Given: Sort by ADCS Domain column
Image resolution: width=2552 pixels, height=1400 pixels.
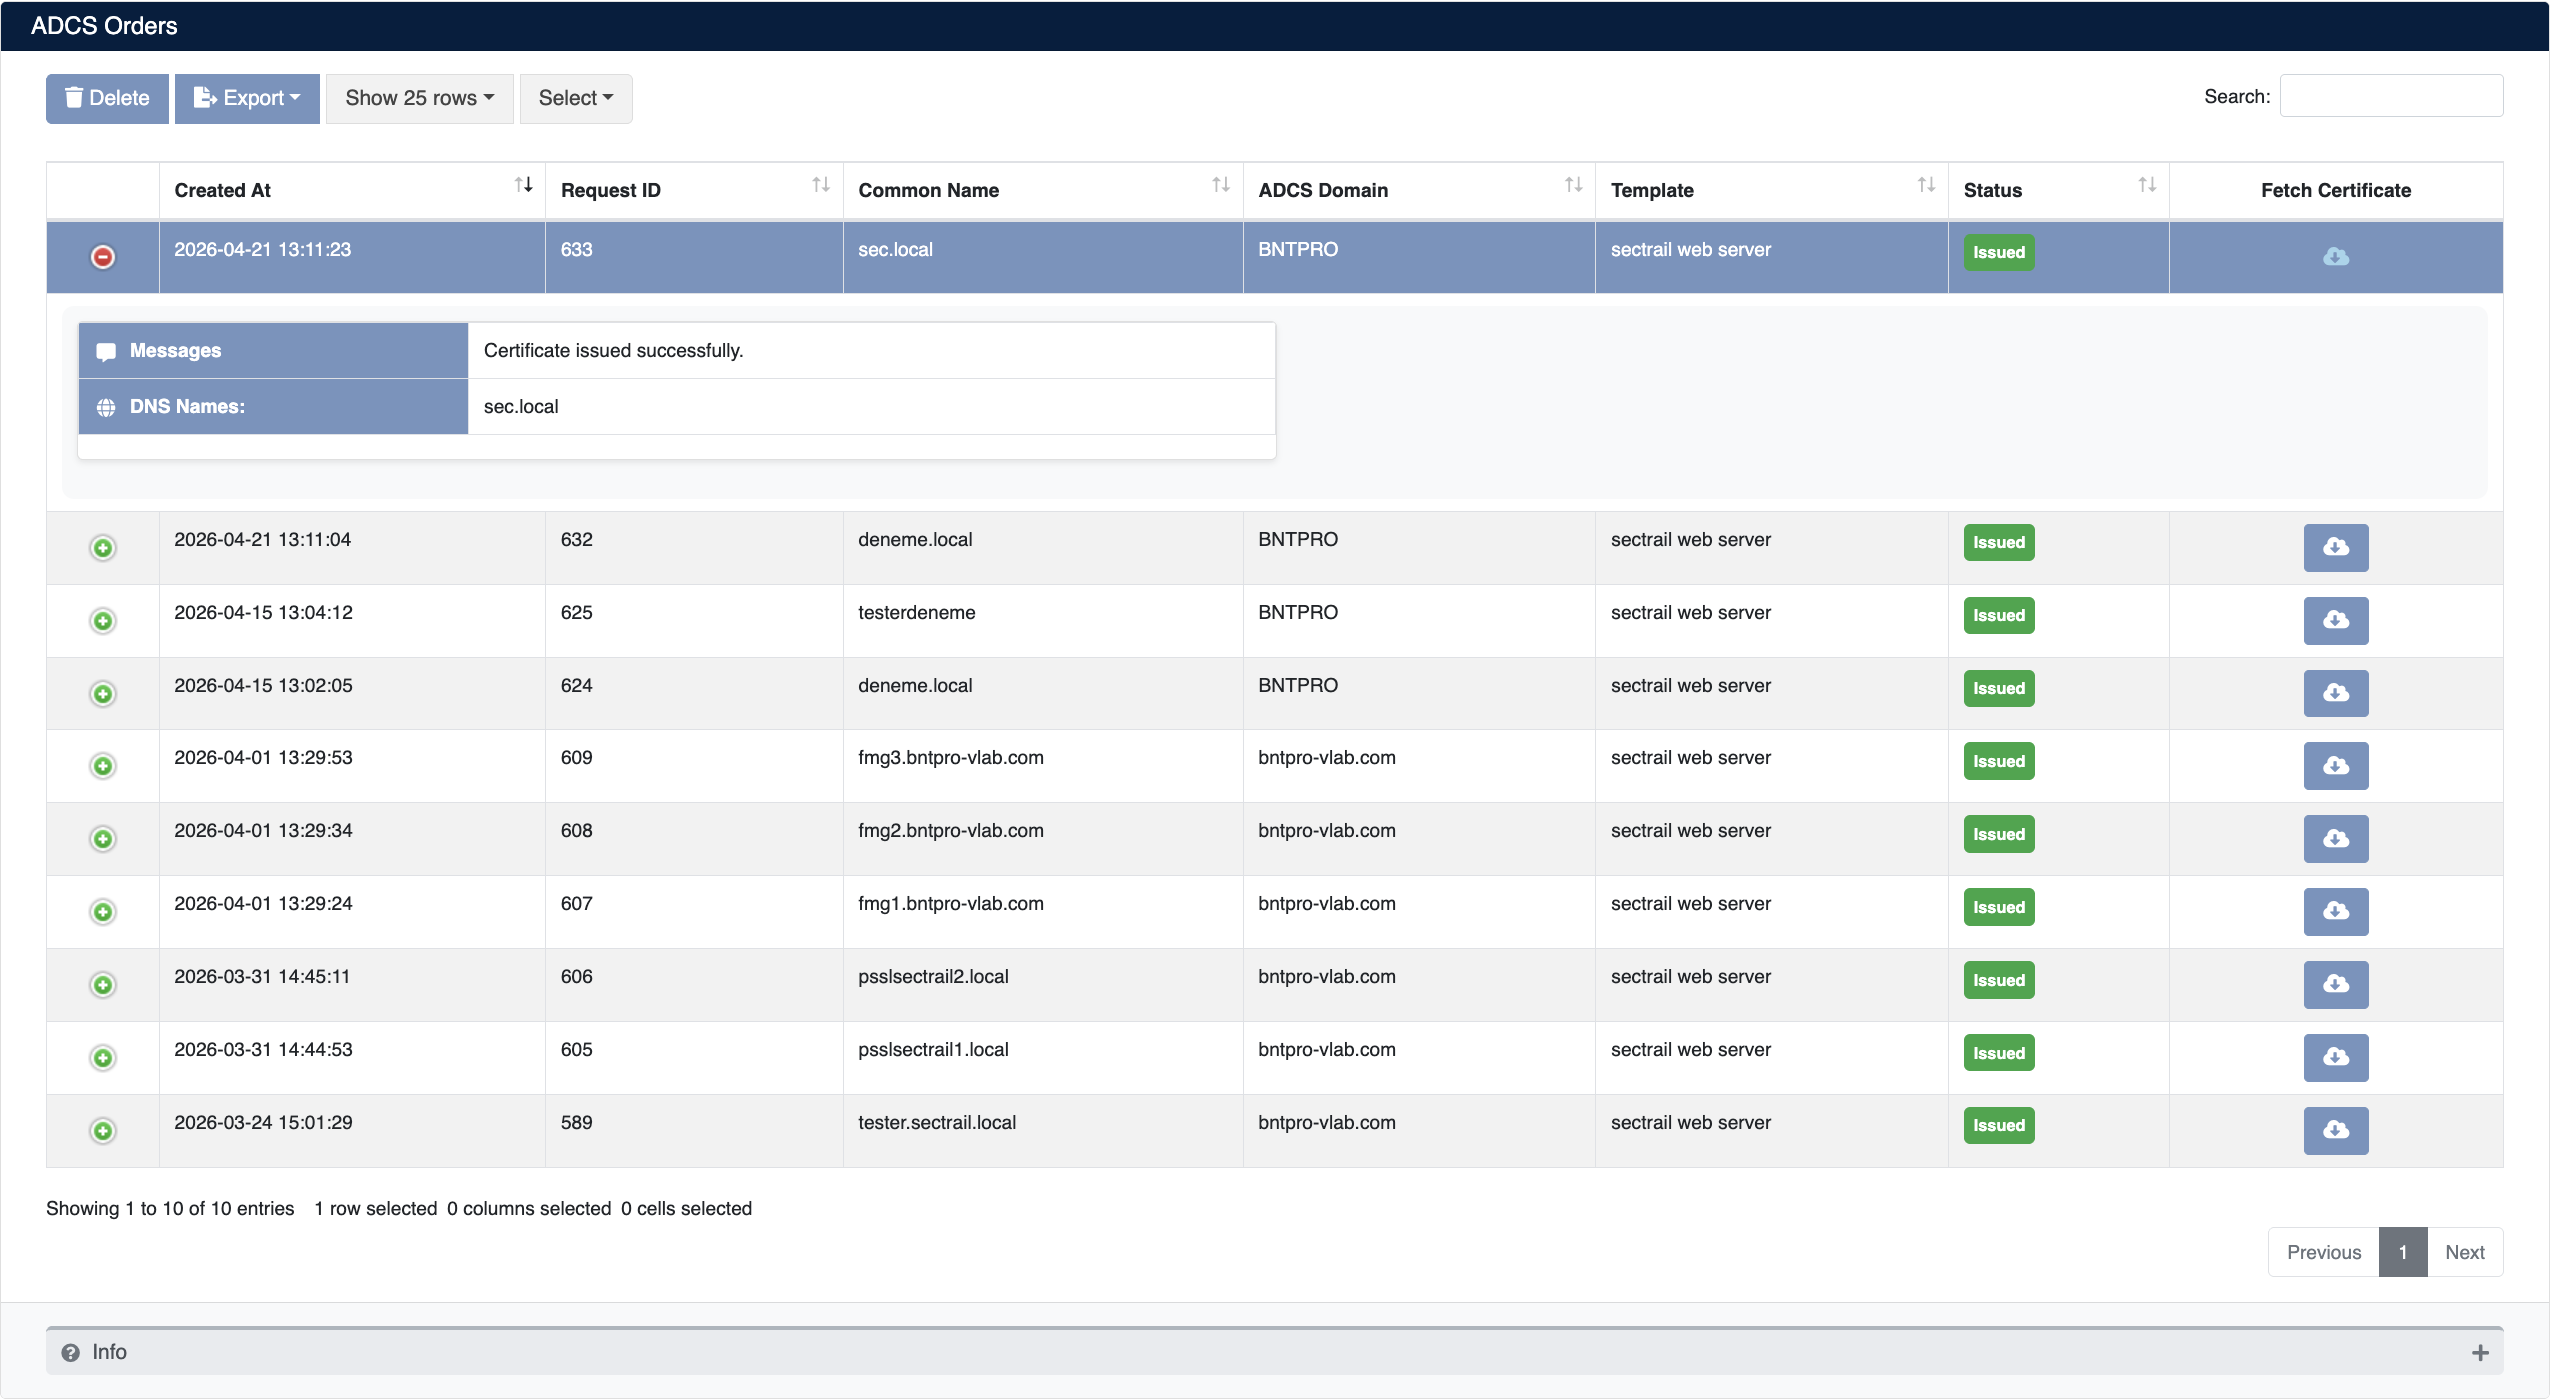Looking at the screenshot, I should pyautogui.click(x=1419, y=190).
